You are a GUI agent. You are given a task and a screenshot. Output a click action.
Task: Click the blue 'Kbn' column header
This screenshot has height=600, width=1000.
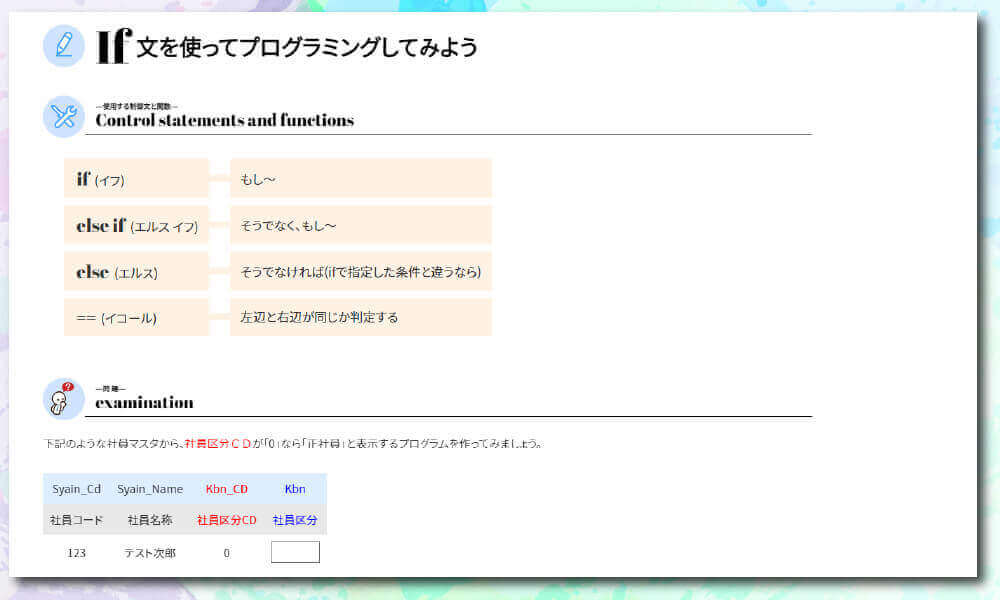(295, 489)
